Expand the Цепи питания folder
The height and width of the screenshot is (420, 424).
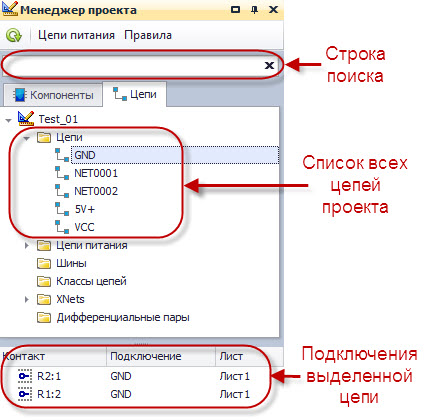click(27, 246)
